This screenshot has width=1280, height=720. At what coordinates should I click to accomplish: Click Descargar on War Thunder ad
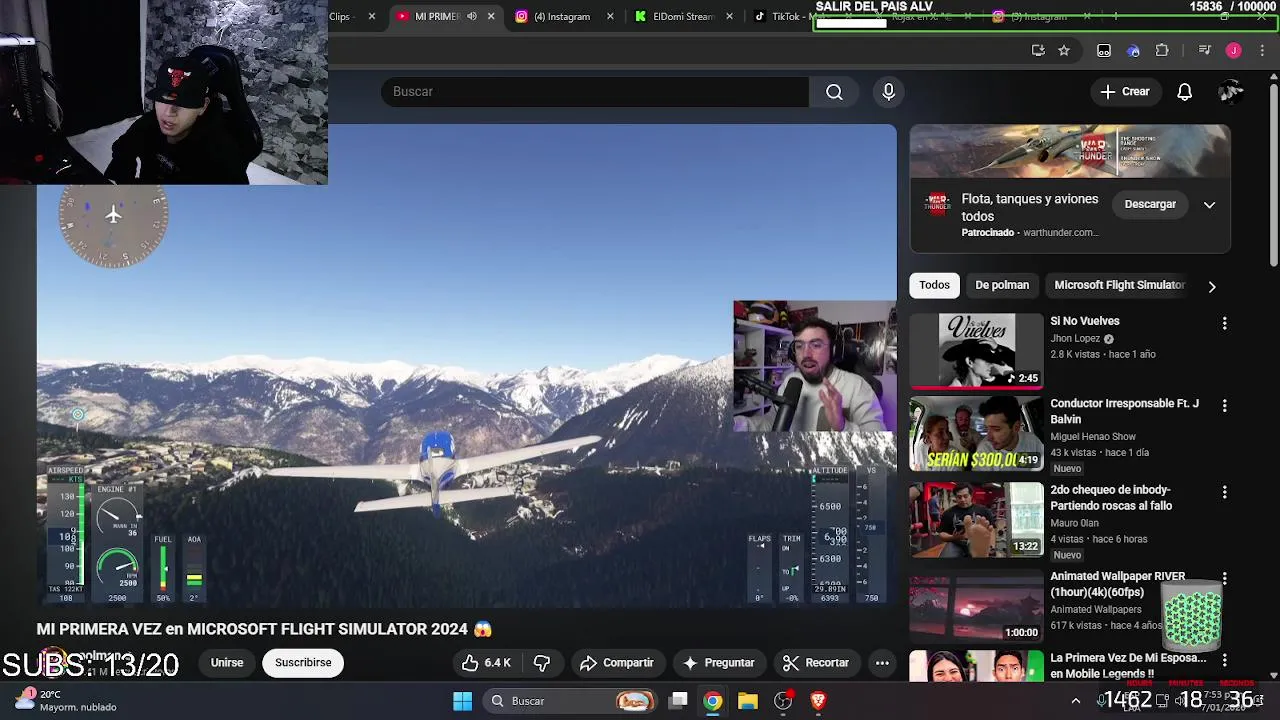(1150, 204)
